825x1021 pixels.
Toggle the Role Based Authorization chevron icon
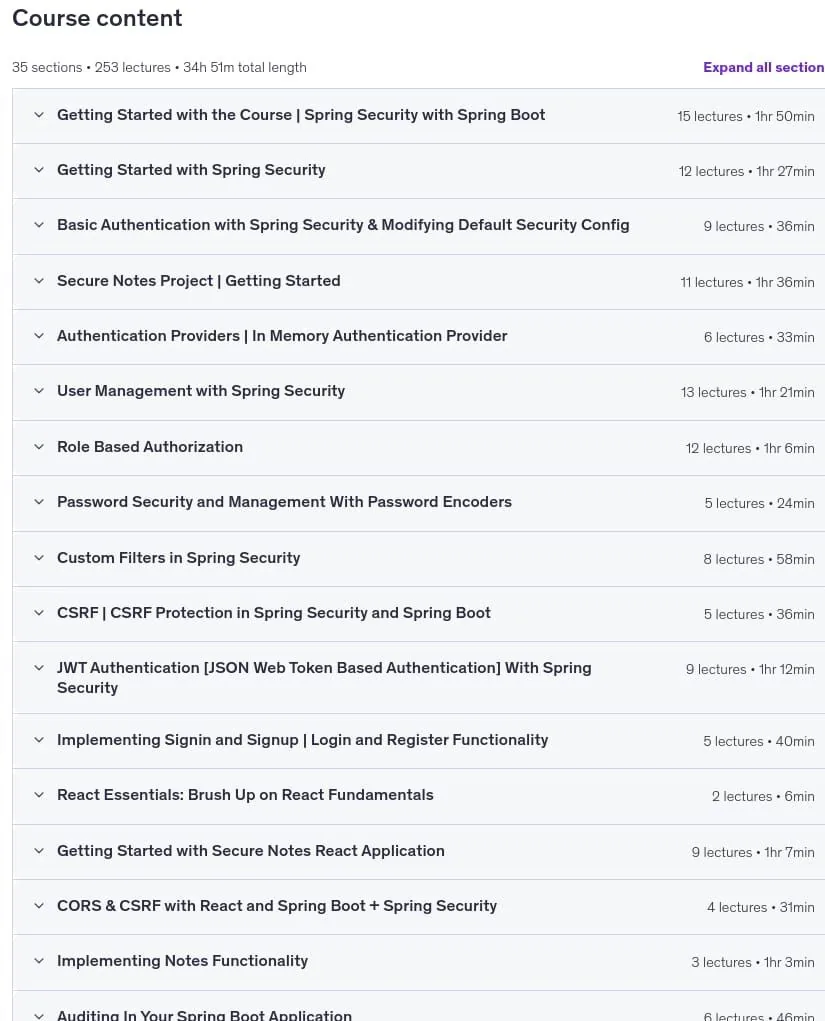click(39, 447)
